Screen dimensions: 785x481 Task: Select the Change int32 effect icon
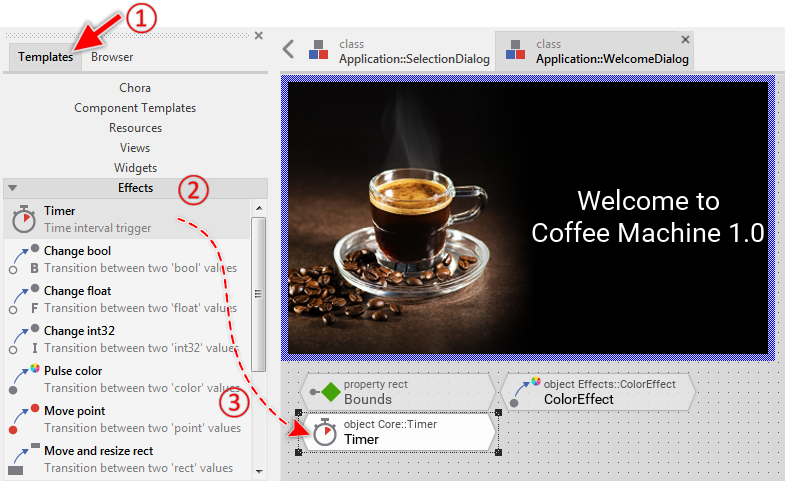(x=22, y=339)
